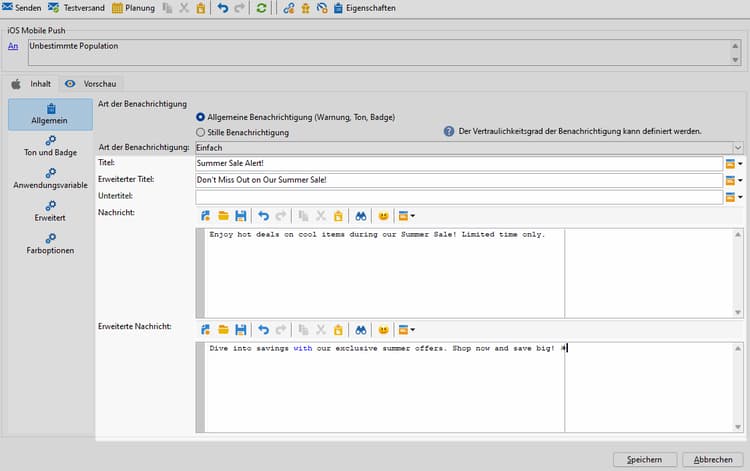Click Nachricht toolbar save disk icon
This screenshot has height=471, width=750.
pyautogui.click(x=241, y=216)
